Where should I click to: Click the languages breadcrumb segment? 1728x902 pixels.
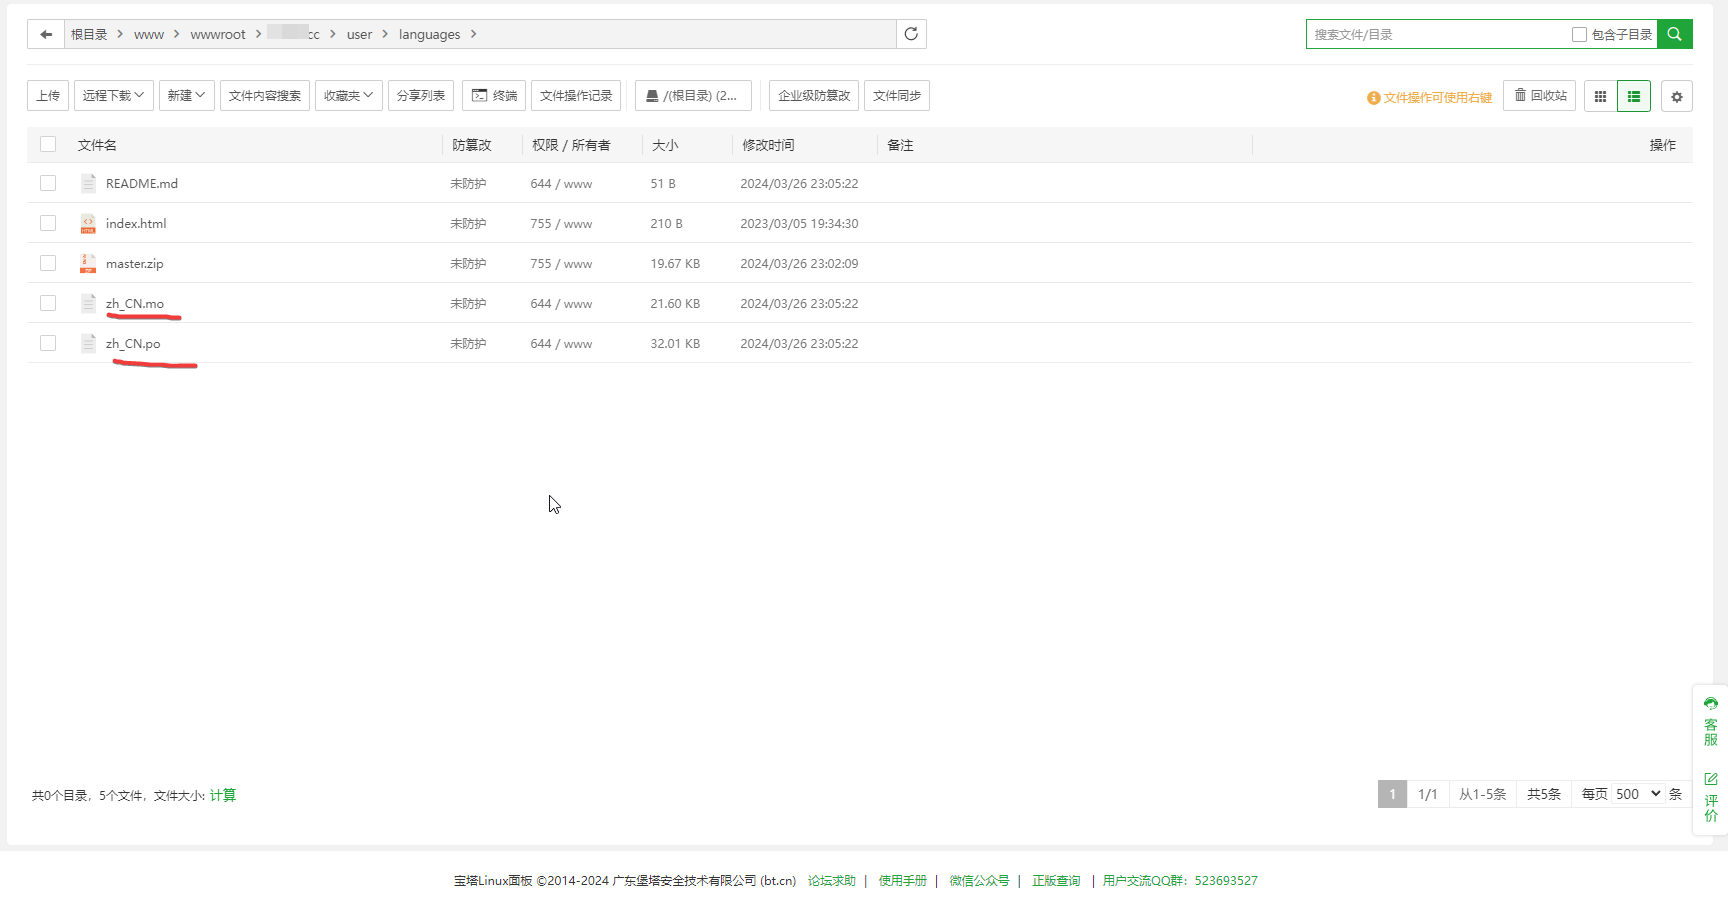pyautogui.click(x=429, y=34)
